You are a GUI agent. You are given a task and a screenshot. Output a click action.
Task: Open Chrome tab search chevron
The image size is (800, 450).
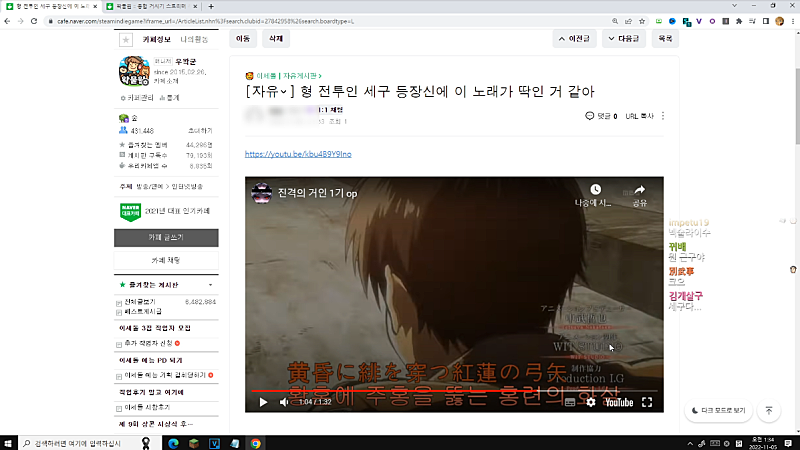pyautogui.click(x=734, y=6)
